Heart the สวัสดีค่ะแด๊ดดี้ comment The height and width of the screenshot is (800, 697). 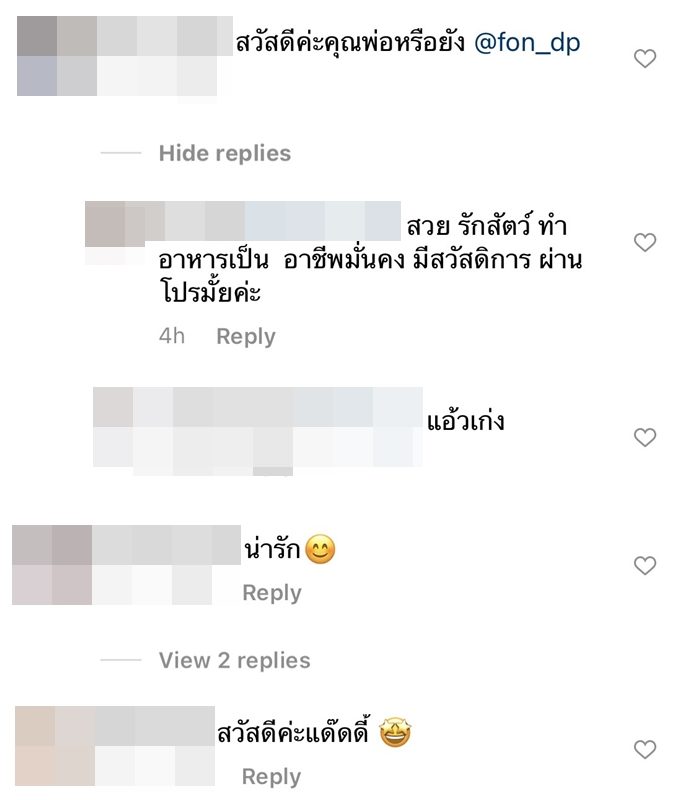645,749
